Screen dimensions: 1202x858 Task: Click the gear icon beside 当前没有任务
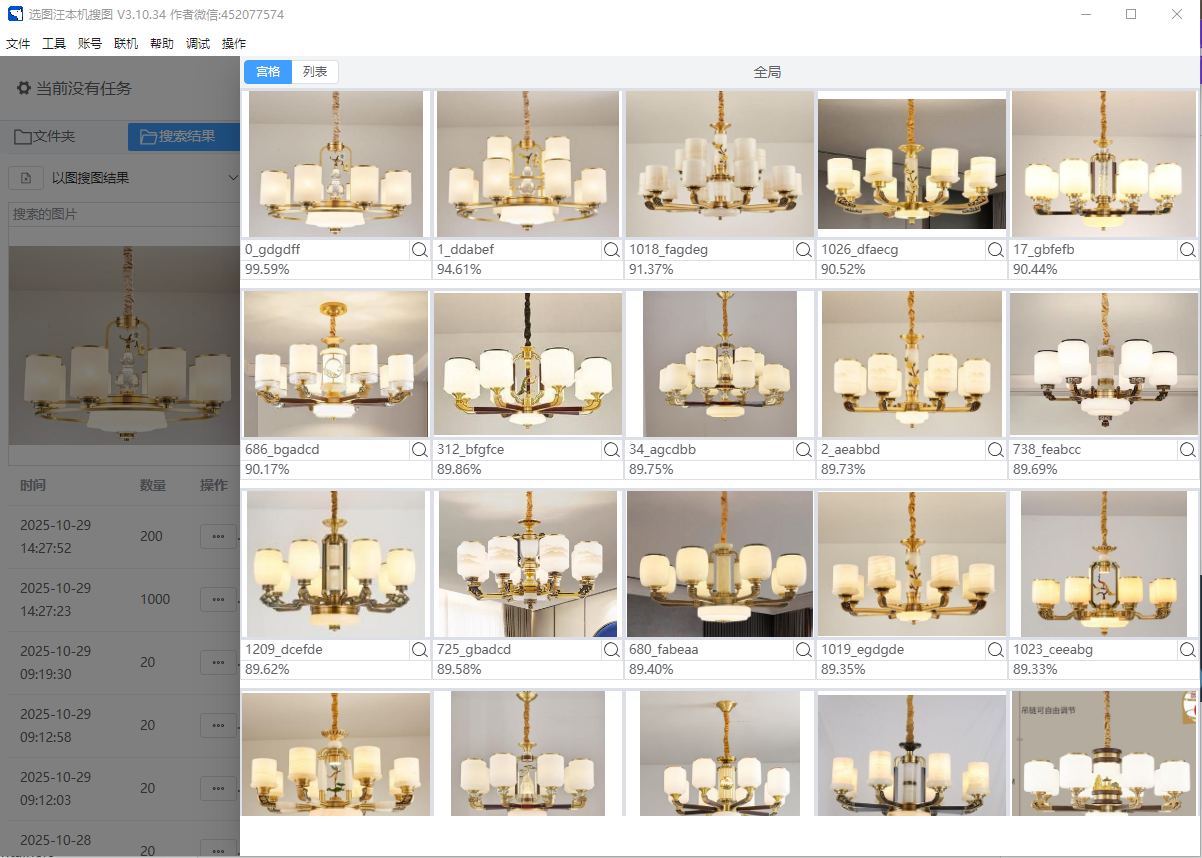tap(24, 88)
